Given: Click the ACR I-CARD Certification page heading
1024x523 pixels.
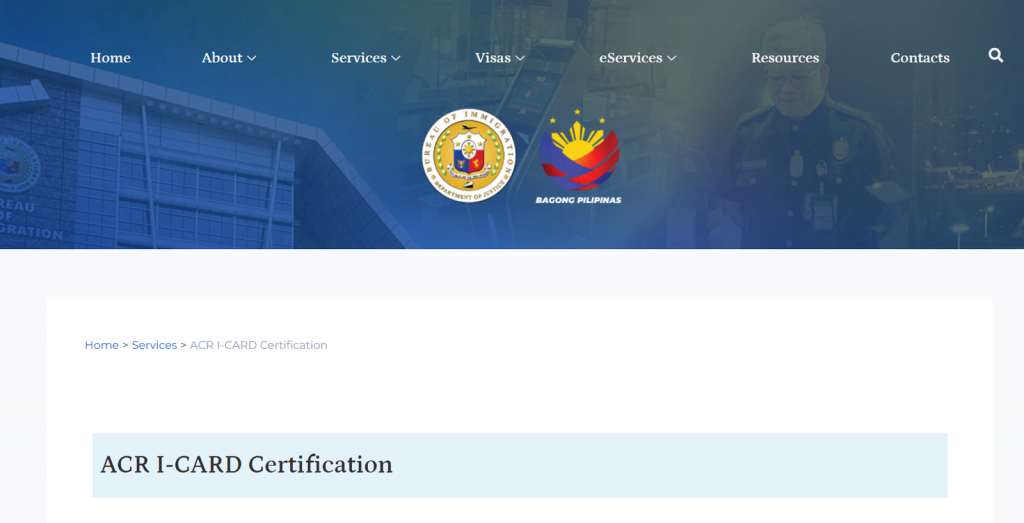Looking at the screenshot, I should [246, 465].
